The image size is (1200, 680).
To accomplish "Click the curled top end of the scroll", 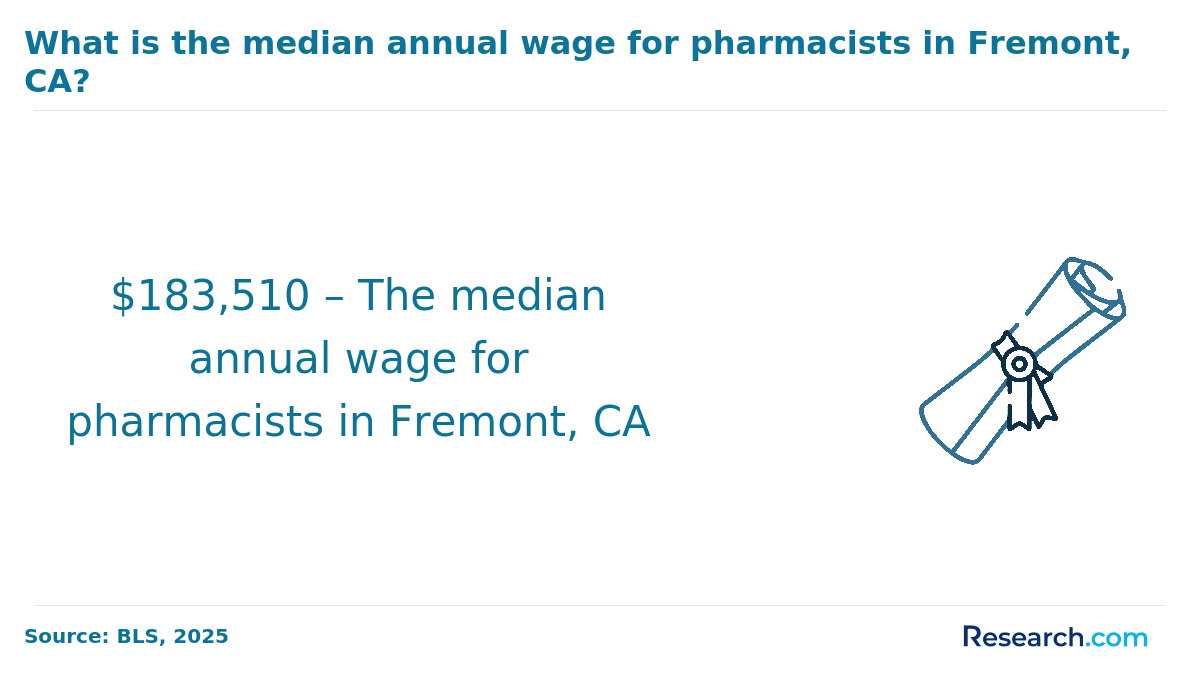I will pos(1095,287).
